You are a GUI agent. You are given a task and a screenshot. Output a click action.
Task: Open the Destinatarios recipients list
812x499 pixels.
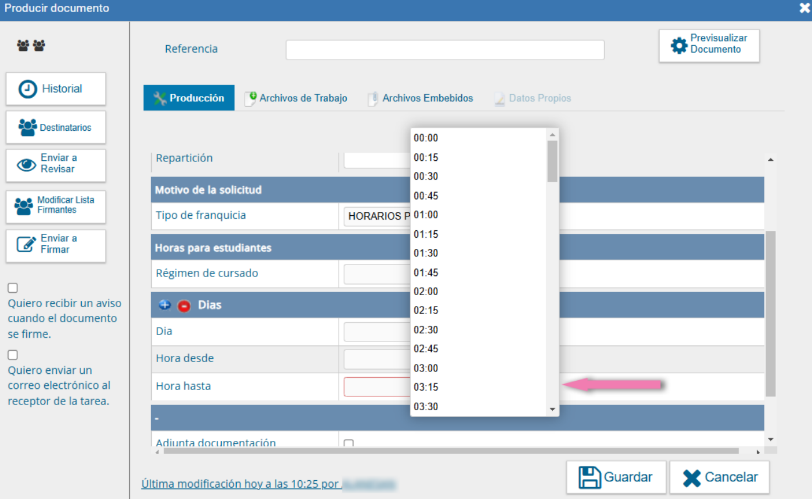click(x=56, y=128)
